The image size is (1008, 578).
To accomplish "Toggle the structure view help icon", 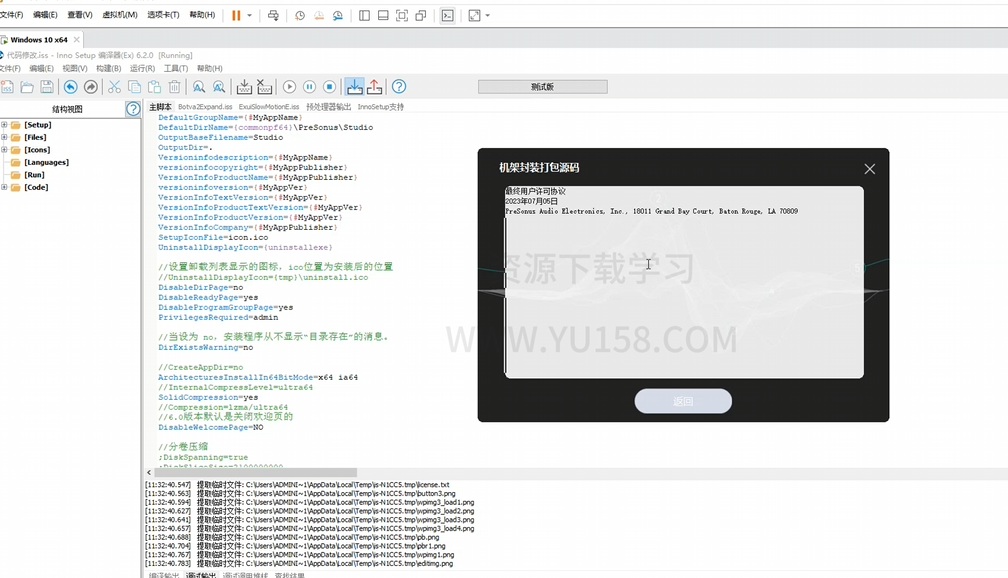I will coord(133,109).
